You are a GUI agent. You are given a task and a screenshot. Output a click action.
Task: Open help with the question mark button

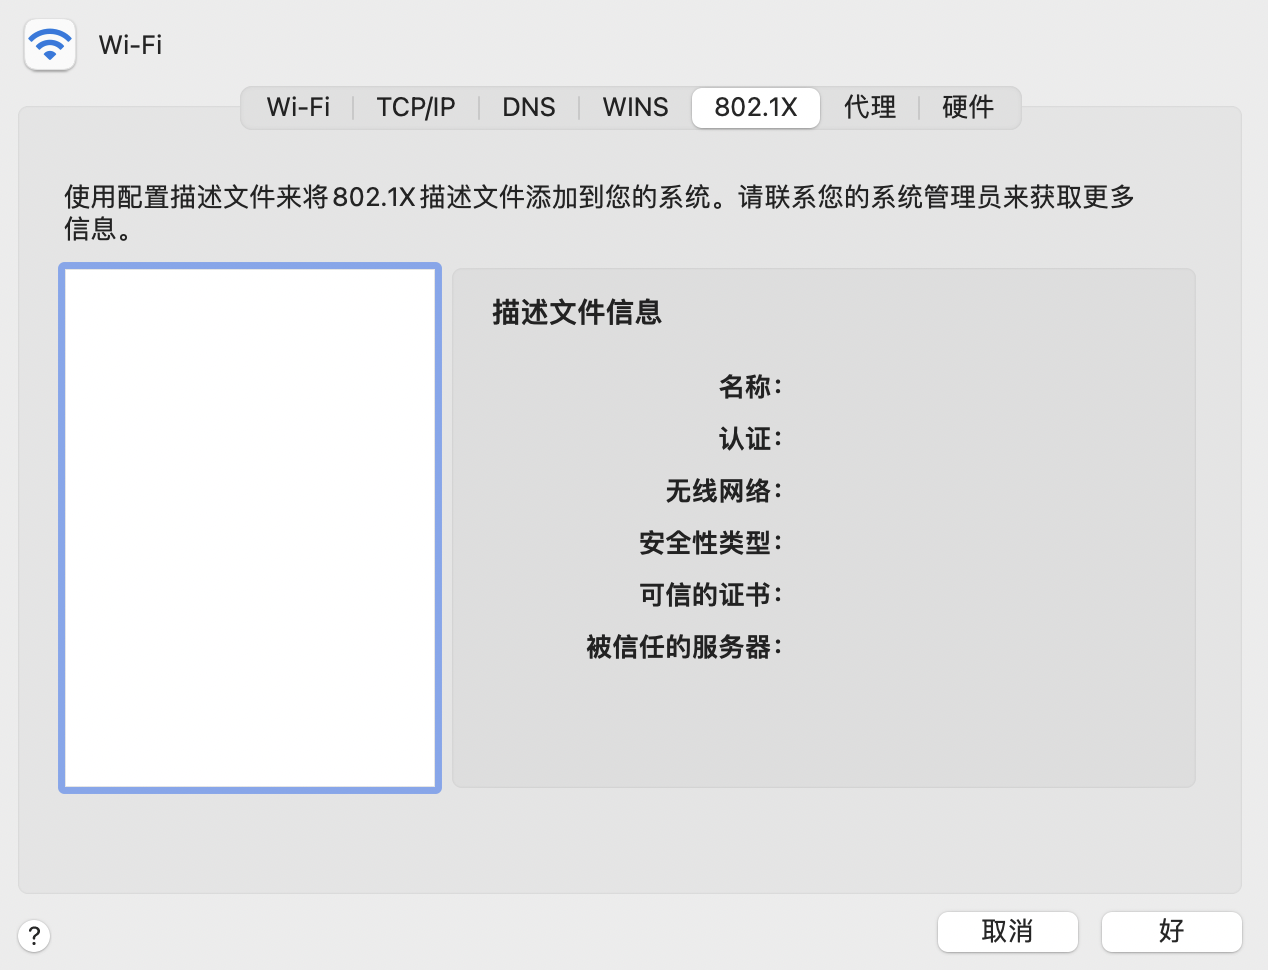coord(34,936)
